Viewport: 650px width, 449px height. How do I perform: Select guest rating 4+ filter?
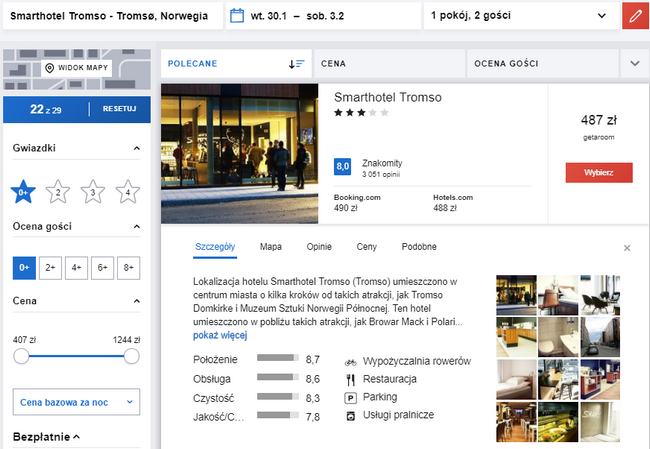coord(76,268)
